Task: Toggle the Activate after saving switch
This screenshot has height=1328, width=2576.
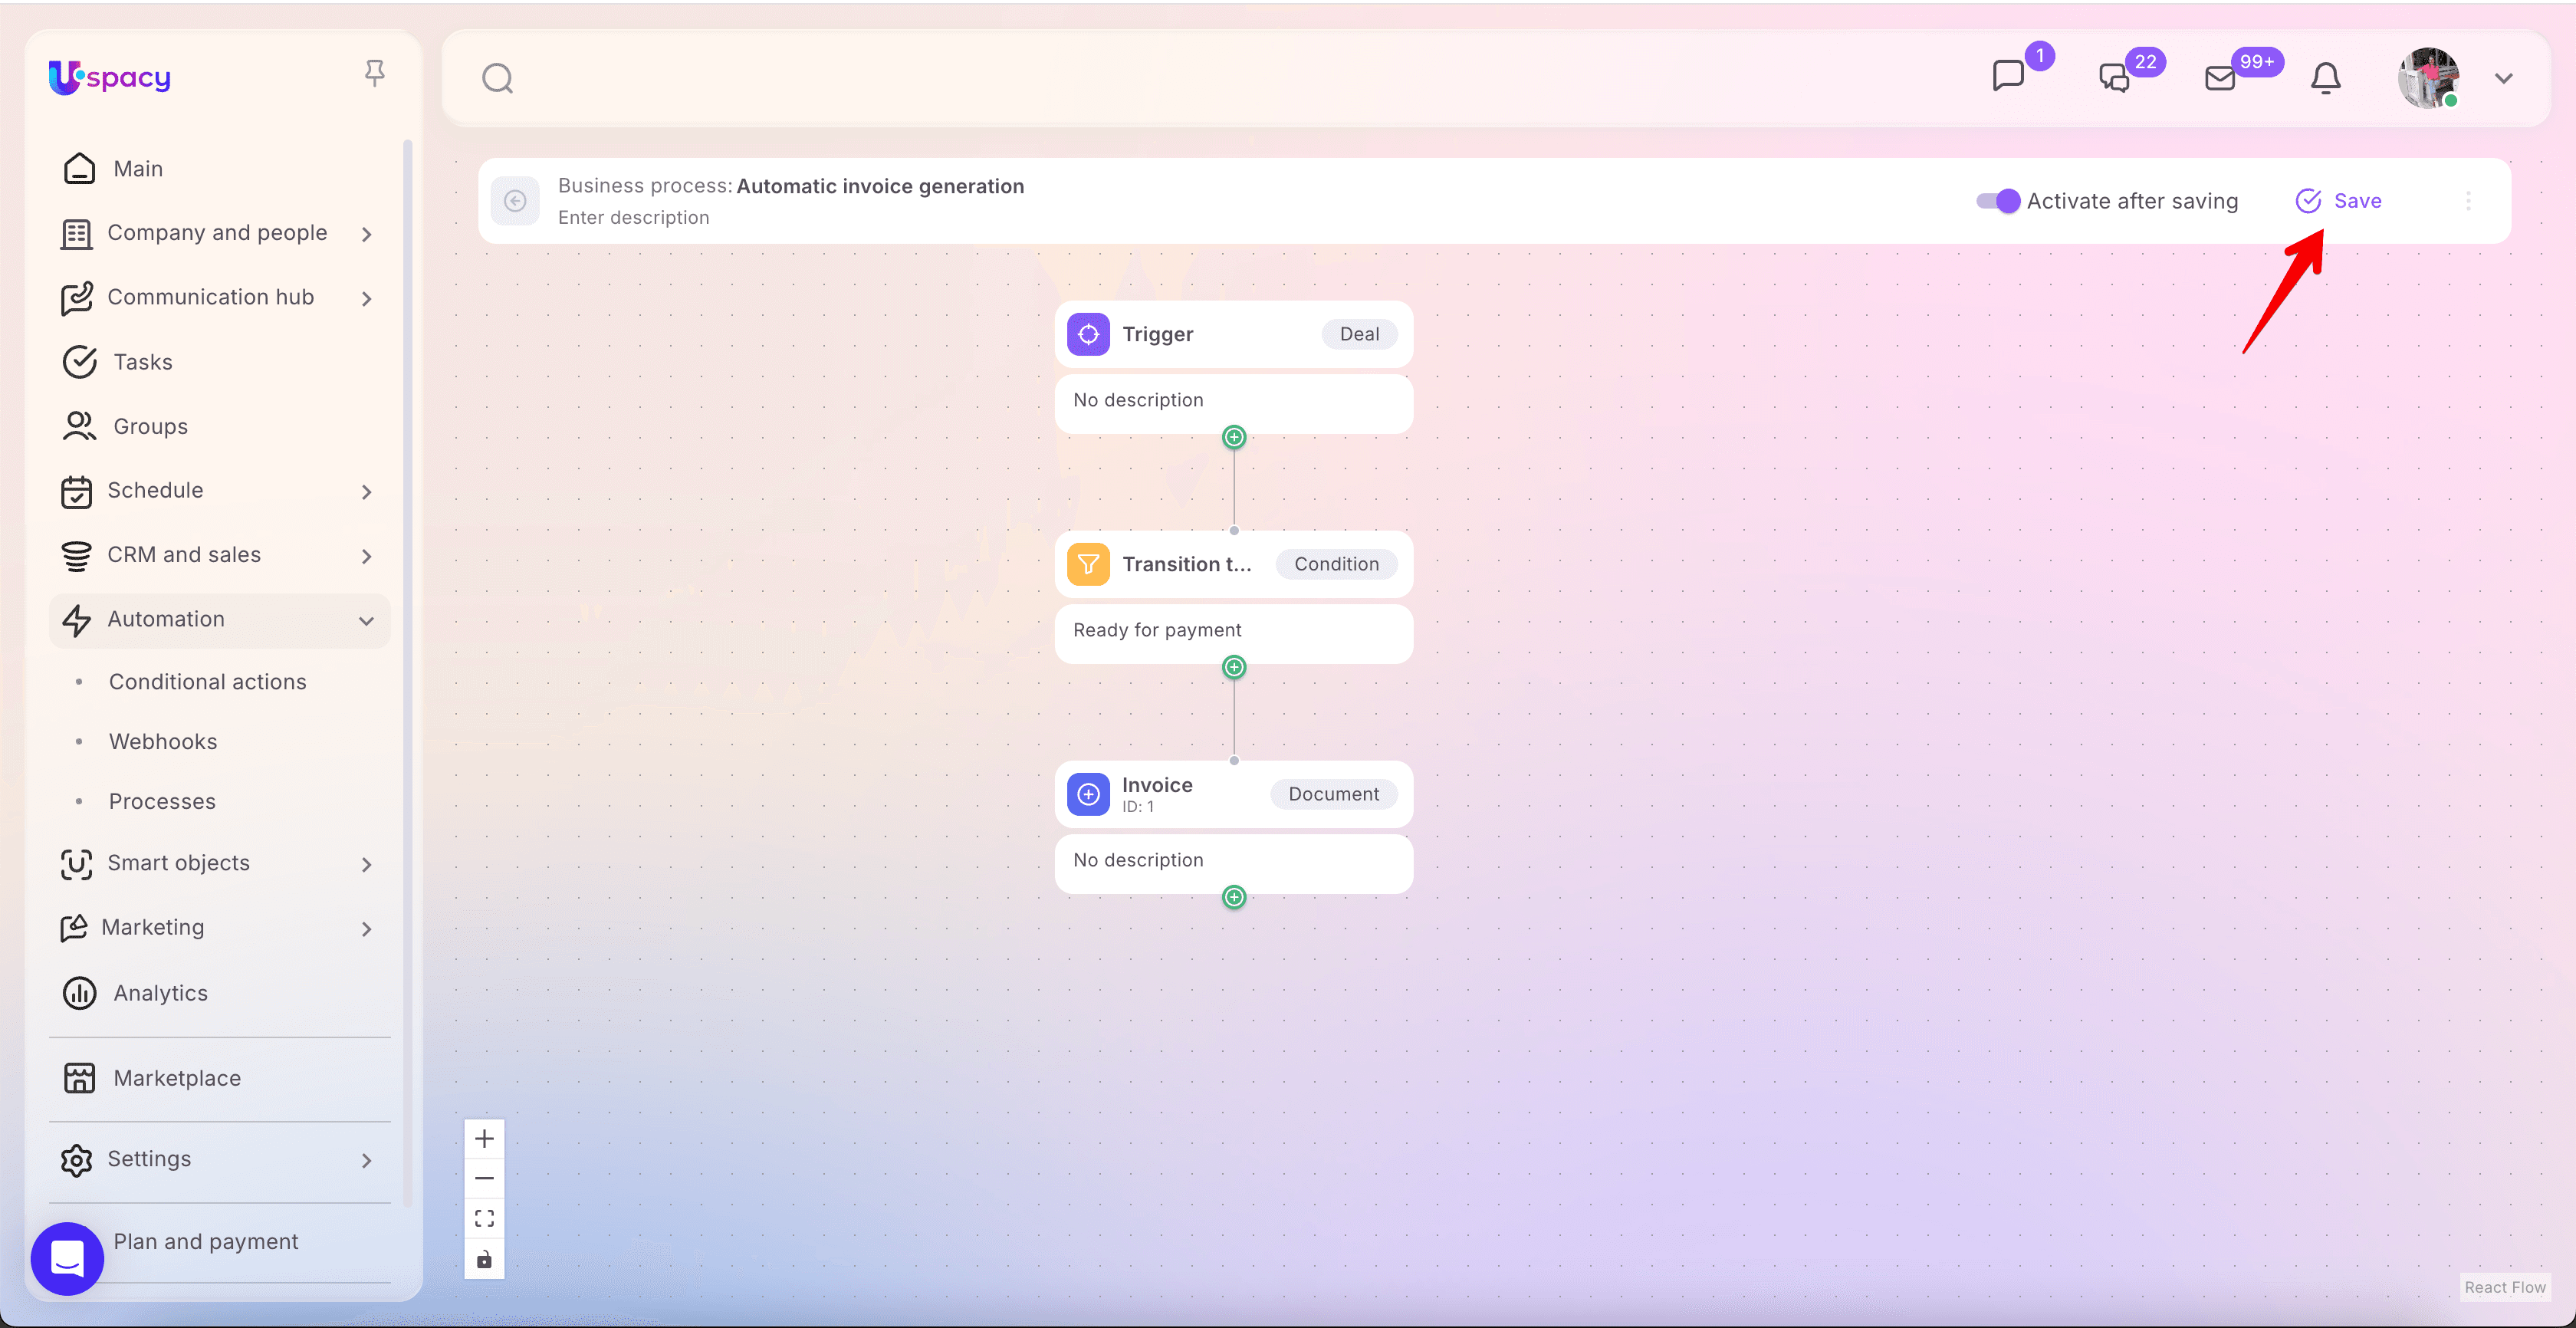Action: [1997, 201]
